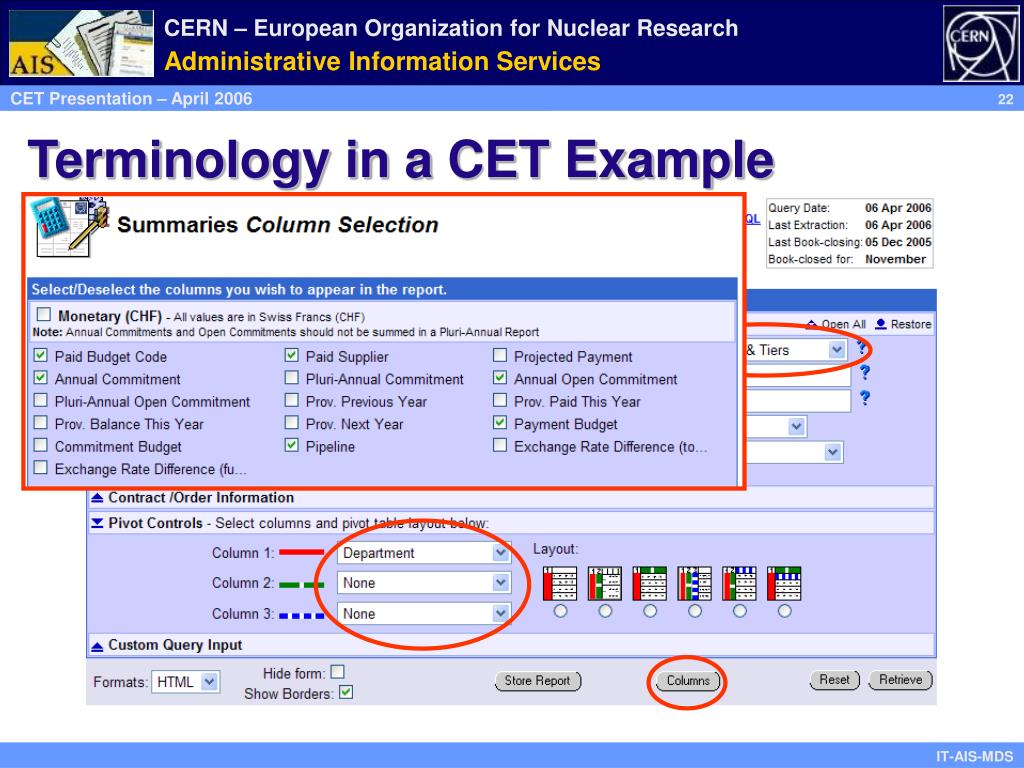Choose the second pivot layout thumbnail
The image size is (1024, 768).
pyautogui.click(x=605, y=583)
